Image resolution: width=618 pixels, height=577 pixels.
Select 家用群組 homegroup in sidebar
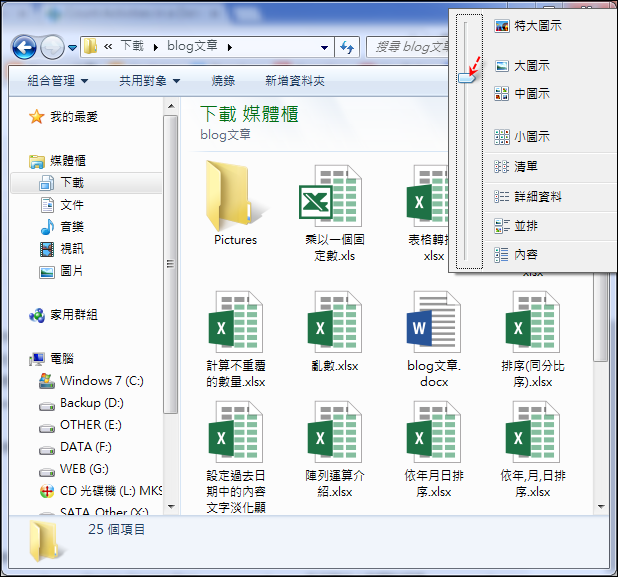[63, 315]
